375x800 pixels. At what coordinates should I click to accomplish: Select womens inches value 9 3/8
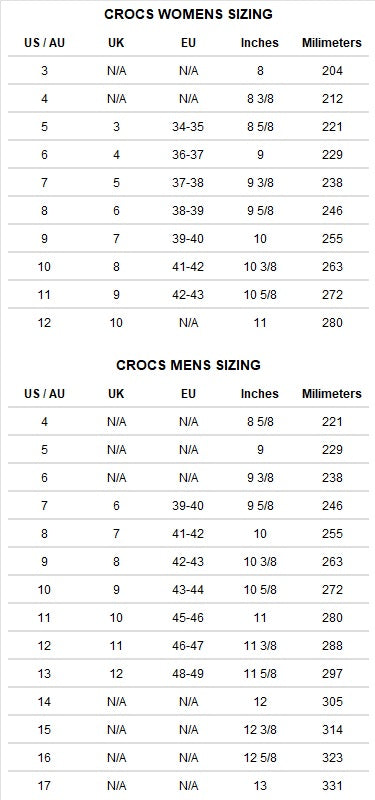(x=260, y=183)
